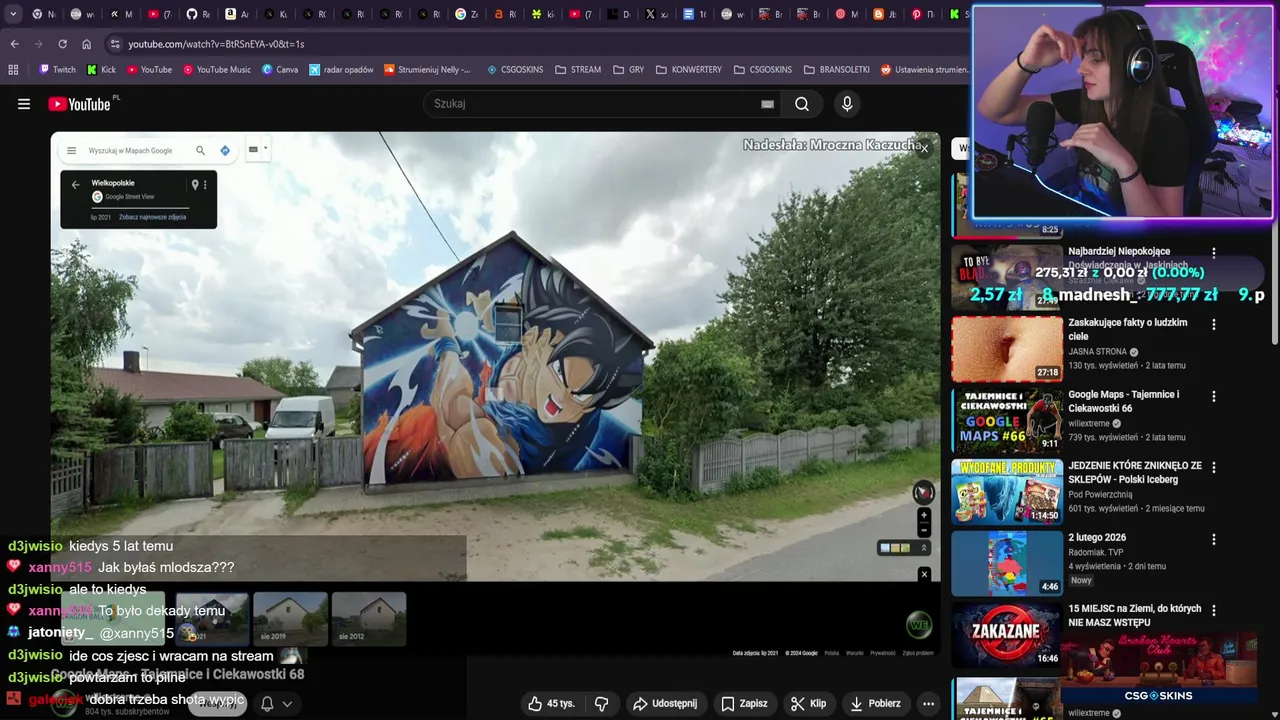Click the Udostępnij share button

(666, 703)
